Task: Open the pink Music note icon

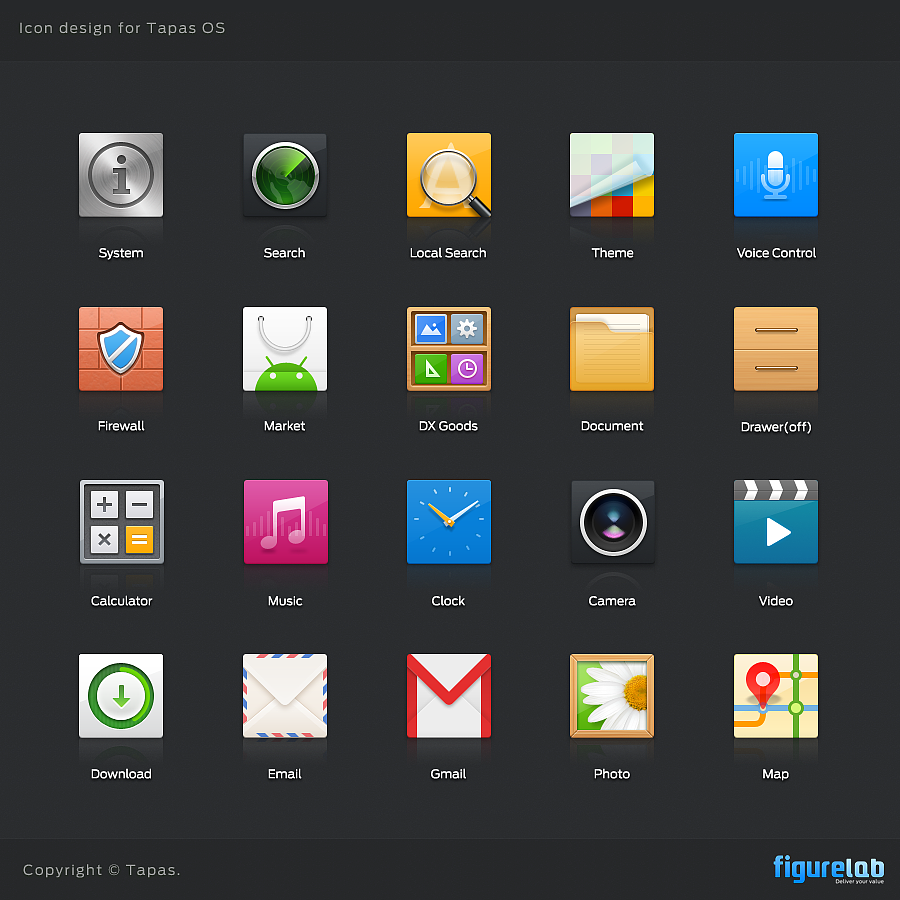Action: coord(284,521)
